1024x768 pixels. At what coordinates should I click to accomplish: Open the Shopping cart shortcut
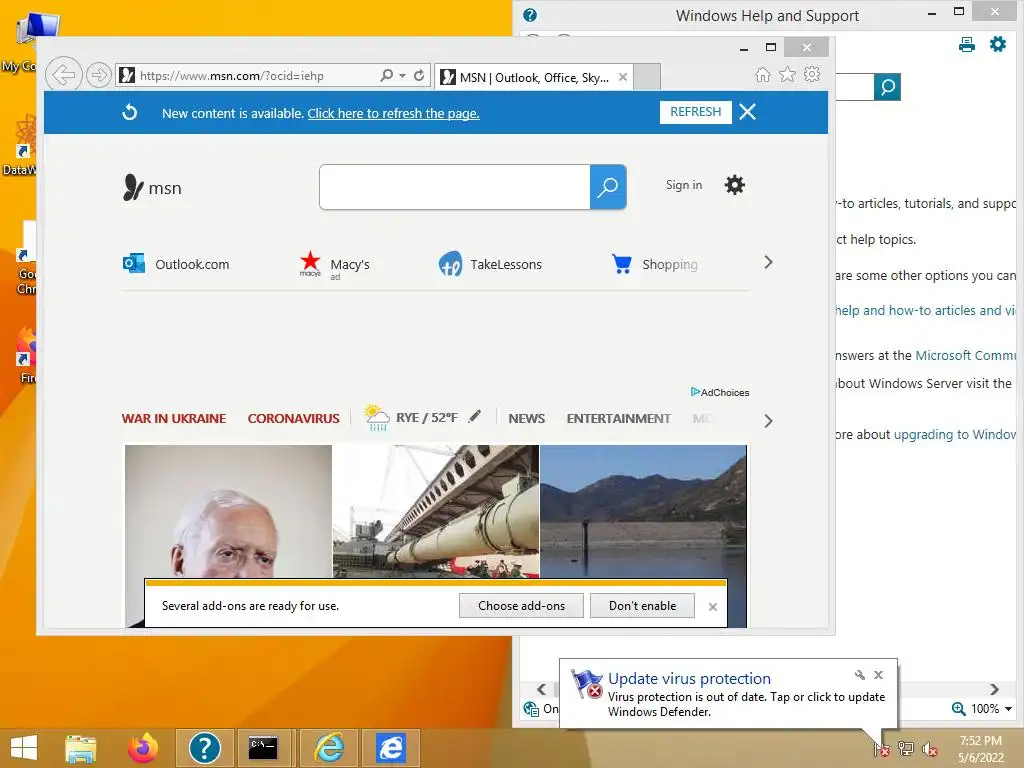(655, 264)
